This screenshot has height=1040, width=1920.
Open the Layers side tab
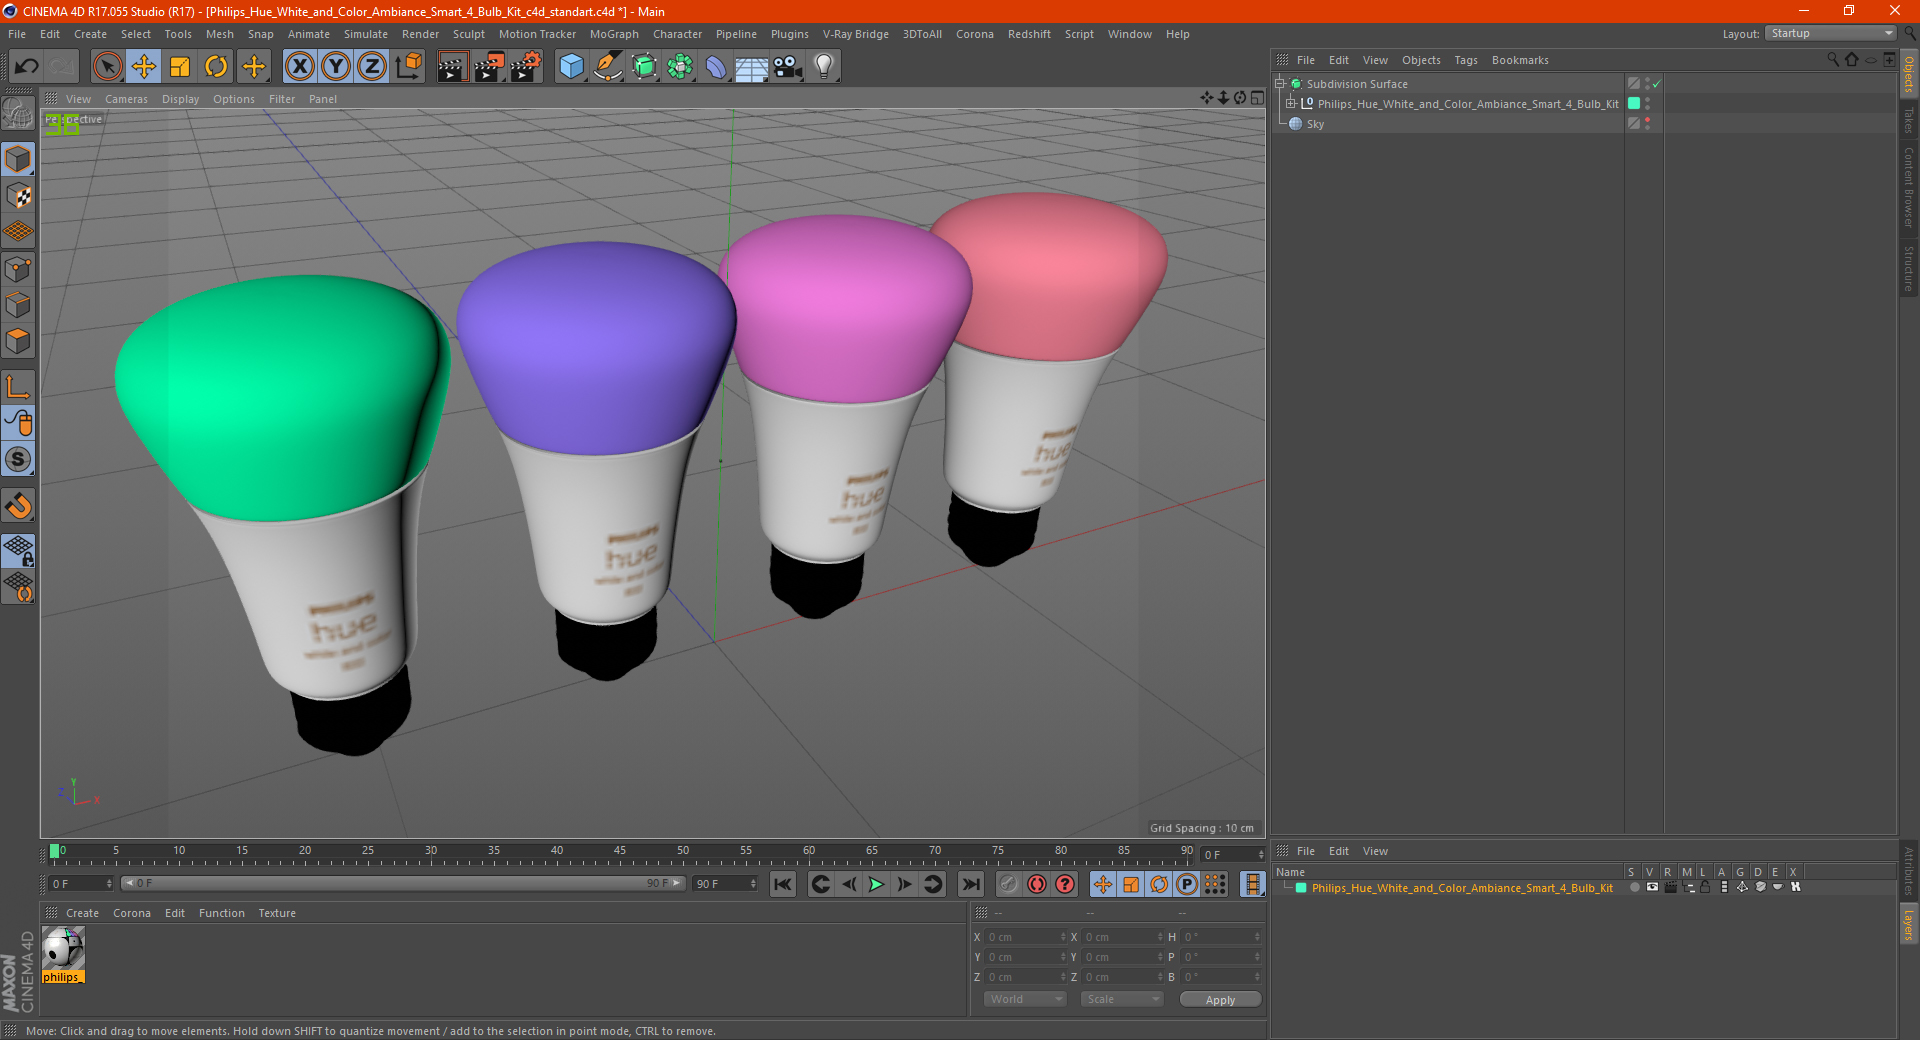tap(1909, 924)
